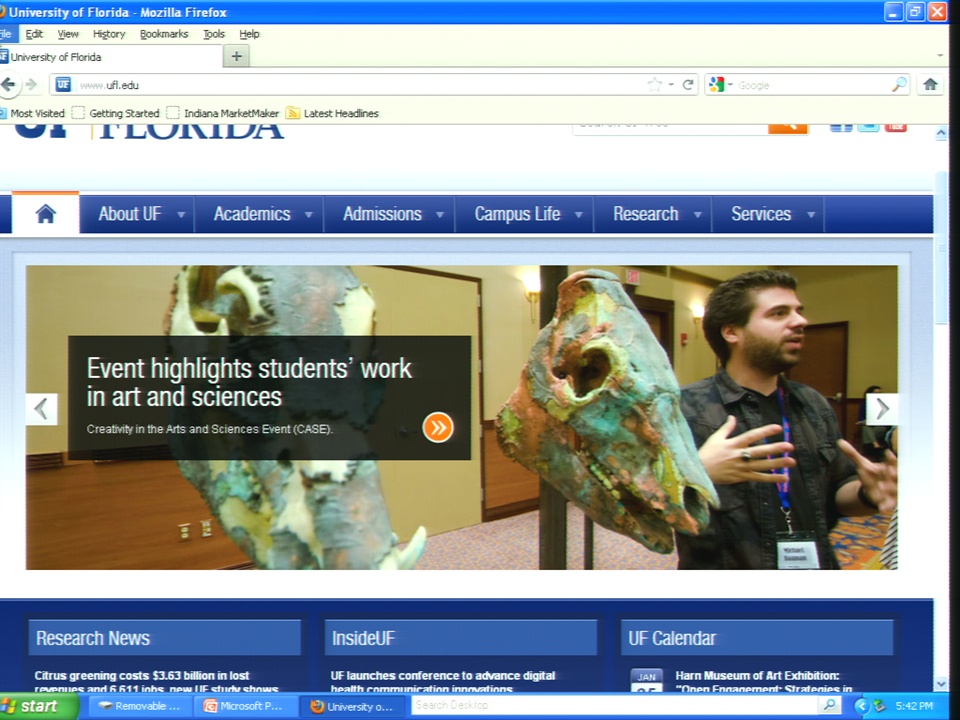Open the search engine selector dropdown arrow

(730, 84)
